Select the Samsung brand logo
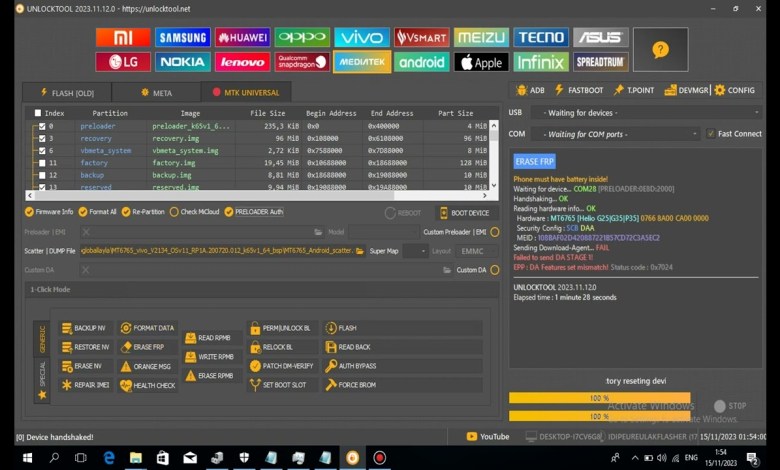 183,37
